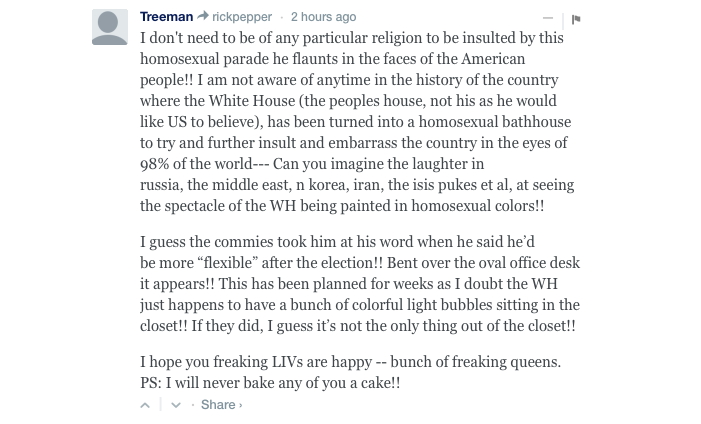
Task: Click the line starting "I don't need"
Action: (x=351, y=38)
